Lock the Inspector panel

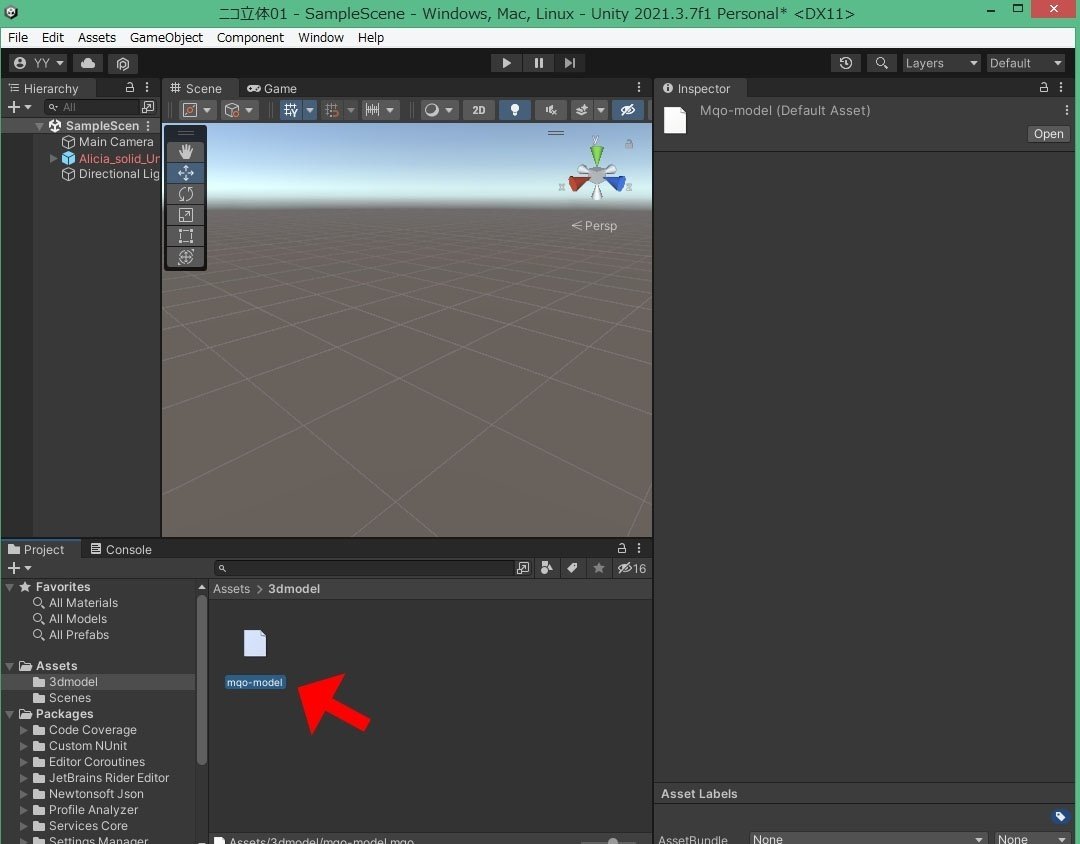coord(1043,88)
